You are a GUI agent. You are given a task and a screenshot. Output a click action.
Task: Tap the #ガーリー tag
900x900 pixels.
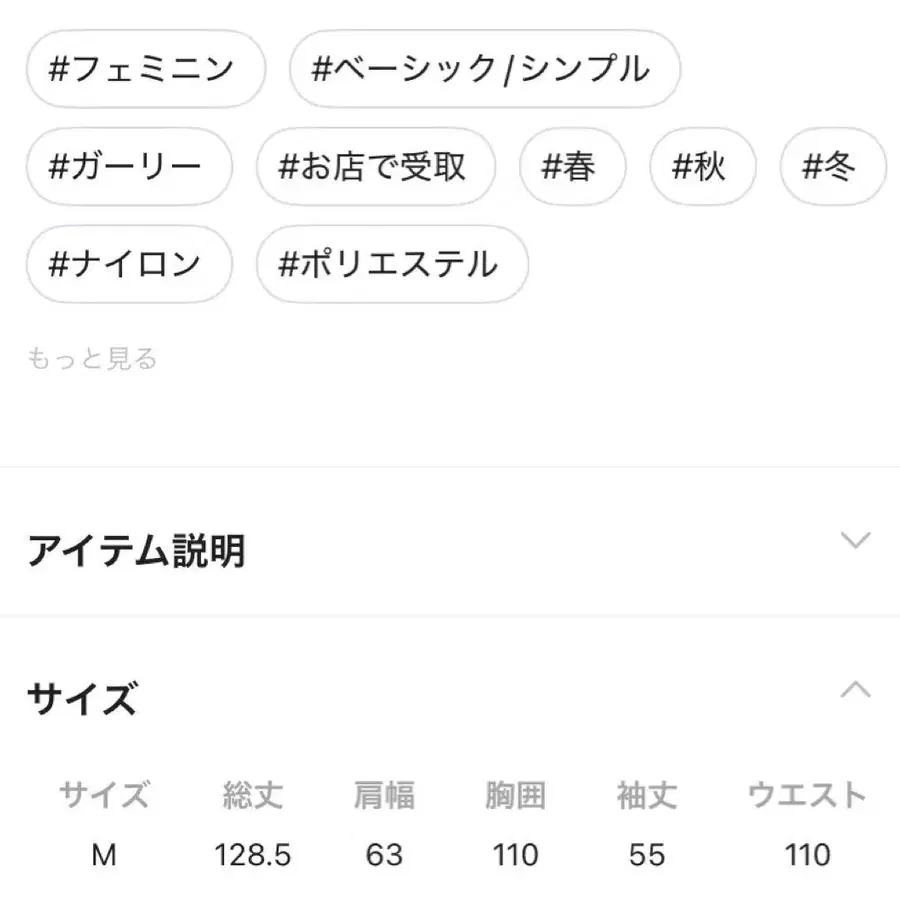pyautogui.click(x=129, y=167)
